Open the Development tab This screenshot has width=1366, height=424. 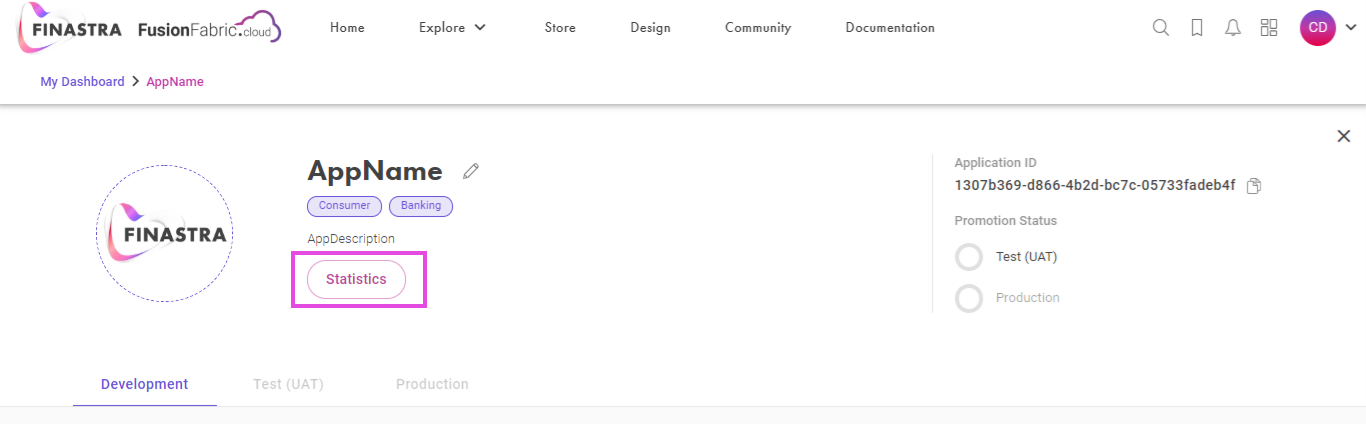tap(144, 384)
